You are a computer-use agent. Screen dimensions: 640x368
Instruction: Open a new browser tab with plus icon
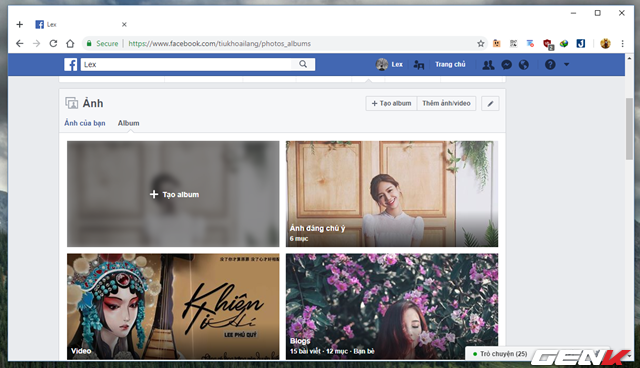click(20, 24)
